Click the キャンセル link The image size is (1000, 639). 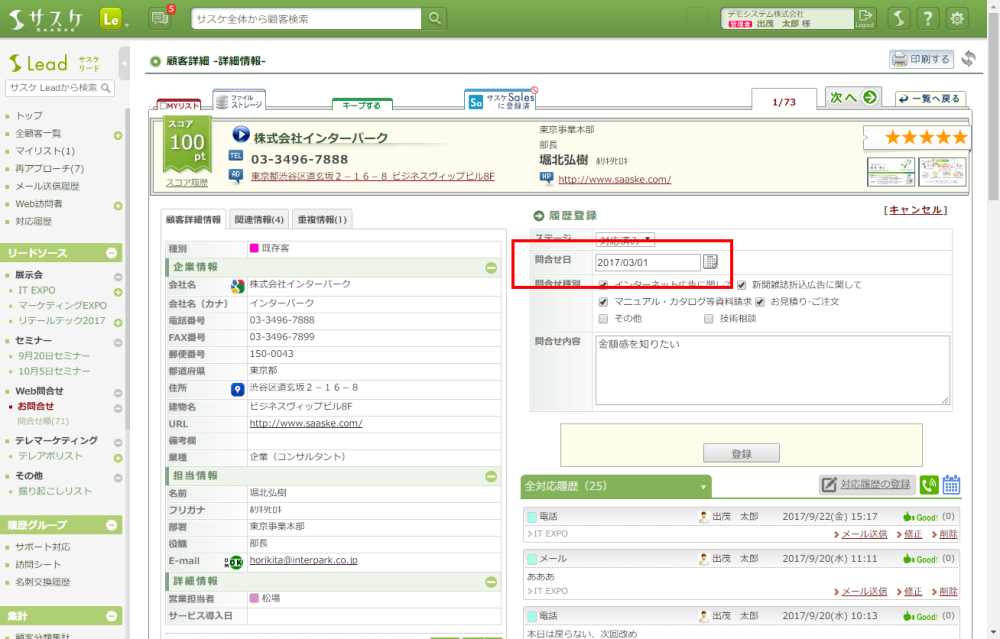914,210
